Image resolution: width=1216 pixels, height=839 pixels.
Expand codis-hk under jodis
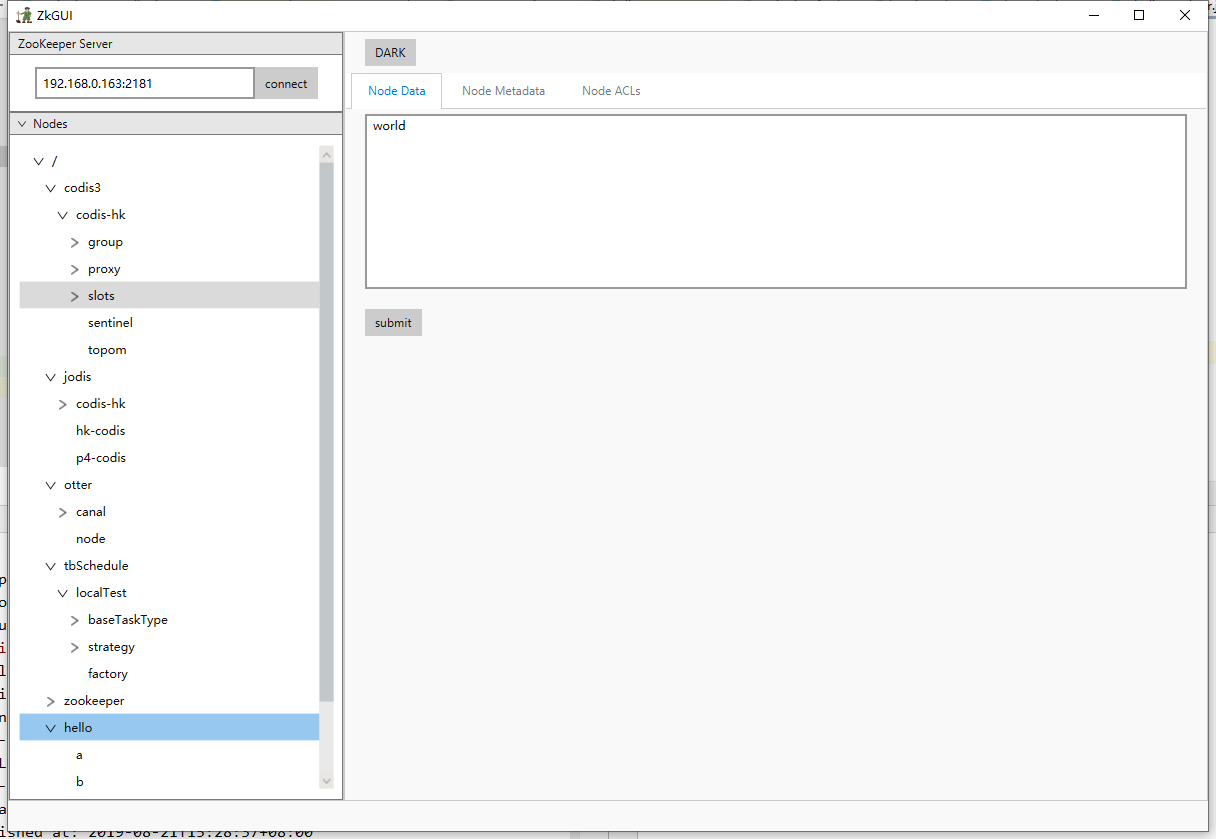[x=63, y=404]
